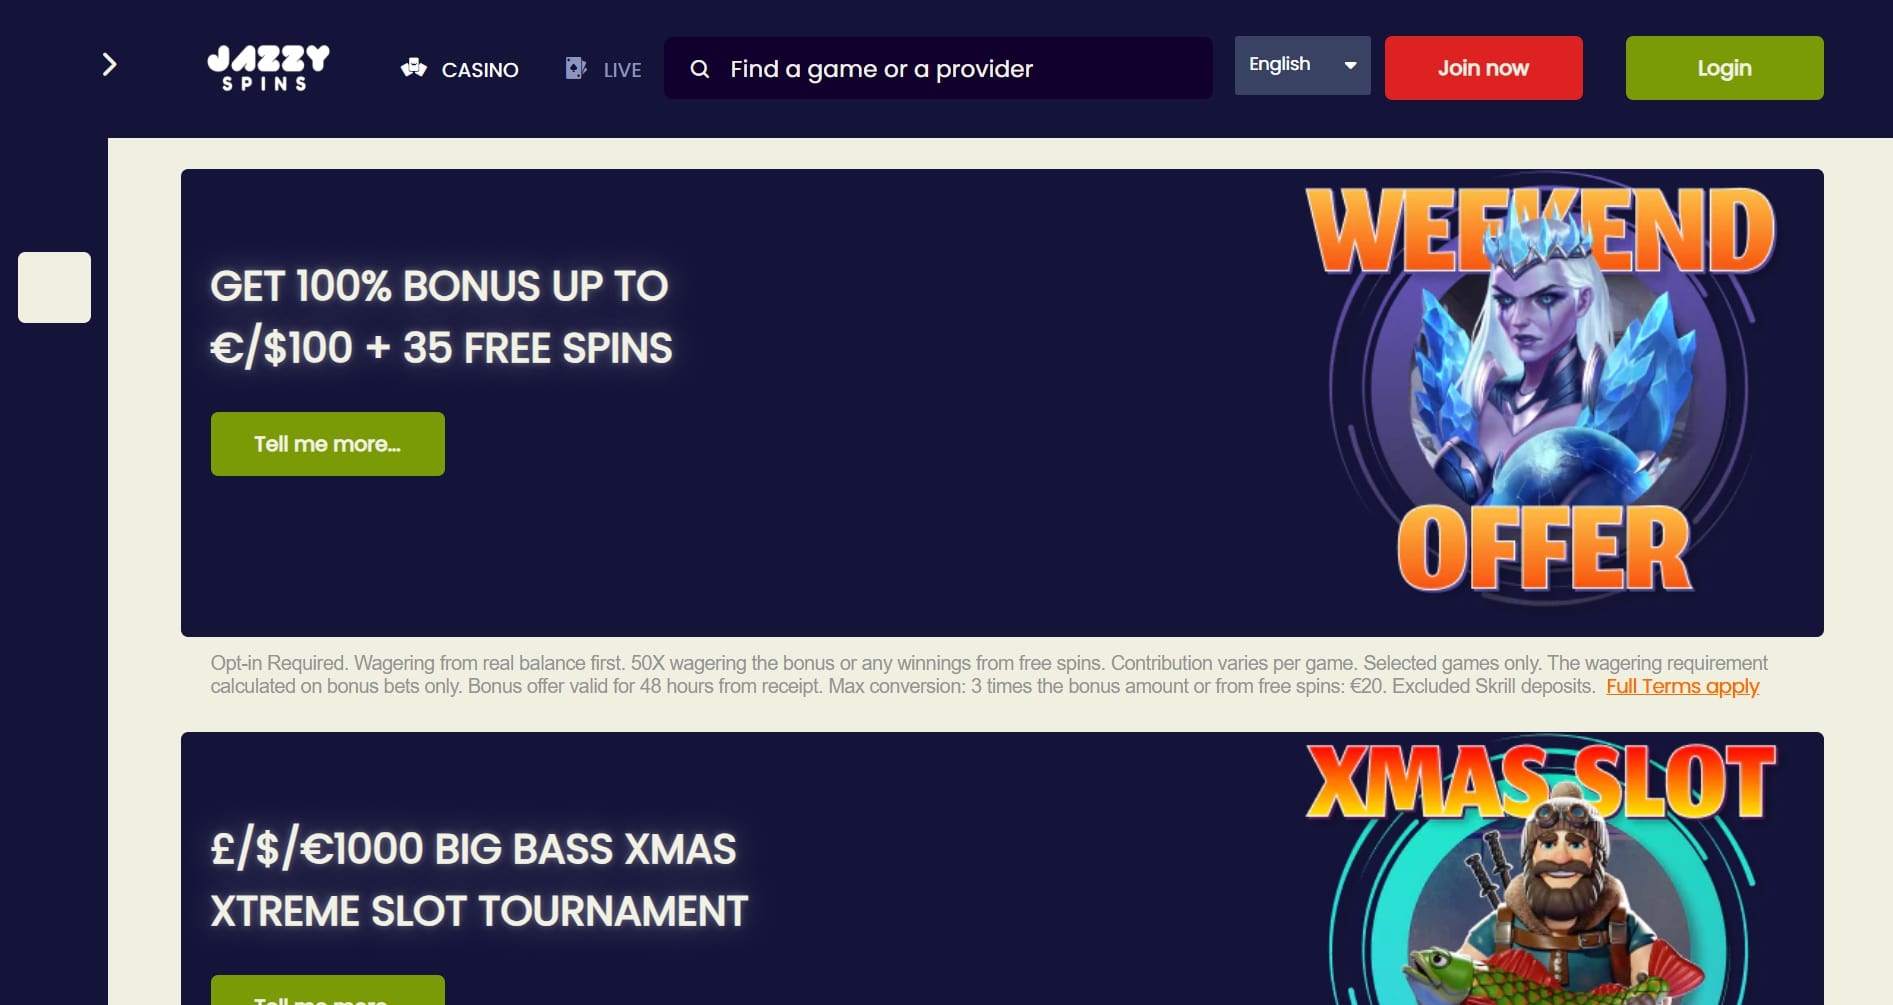Open the CASINO menu item
1893x1005 pixels.
click(480, 70)
